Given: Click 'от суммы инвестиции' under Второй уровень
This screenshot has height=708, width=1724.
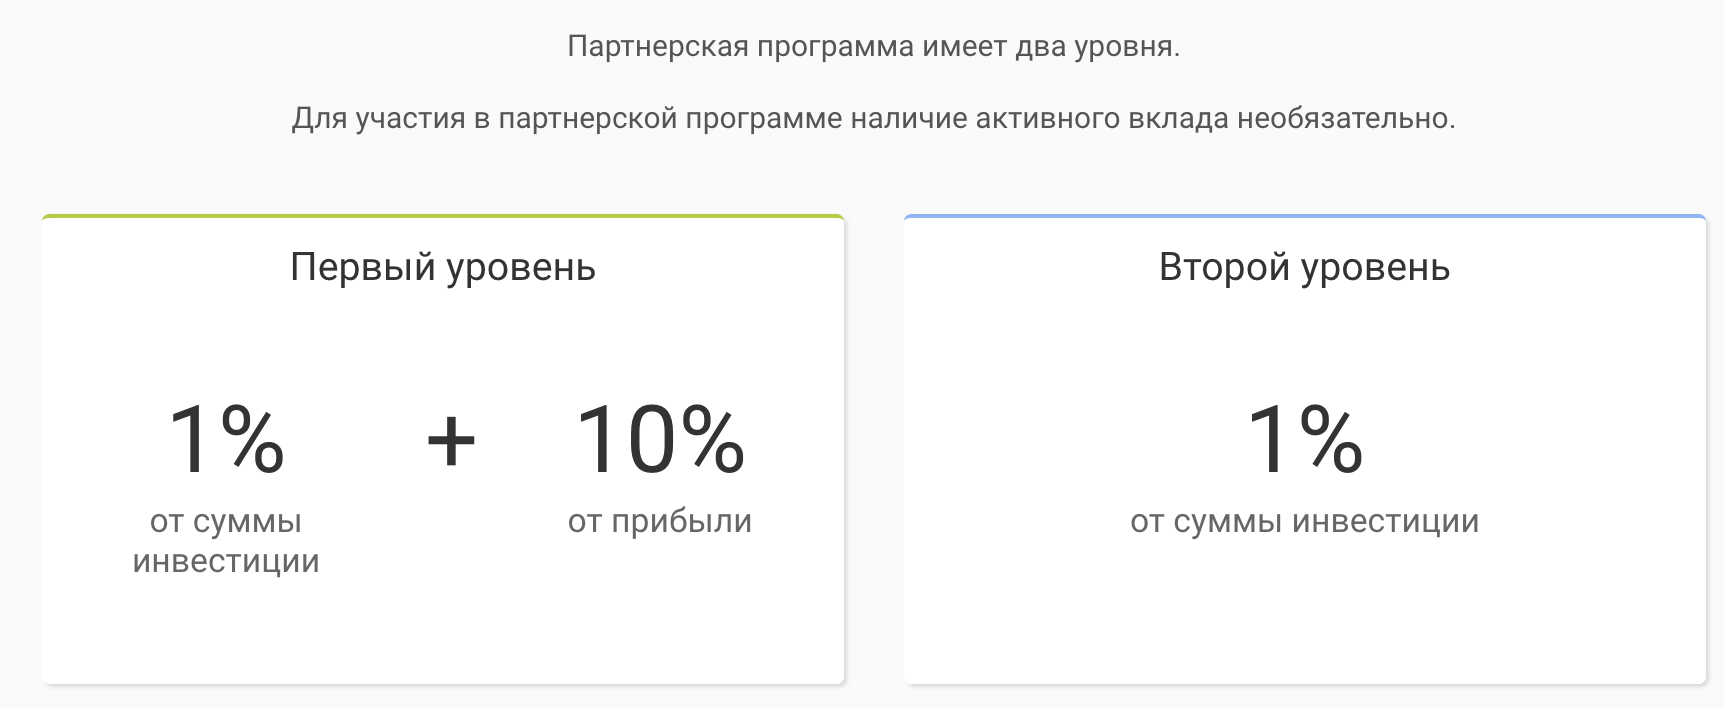Looking at the screenshot, I should pyautogui.click(x=1305, y=522).
